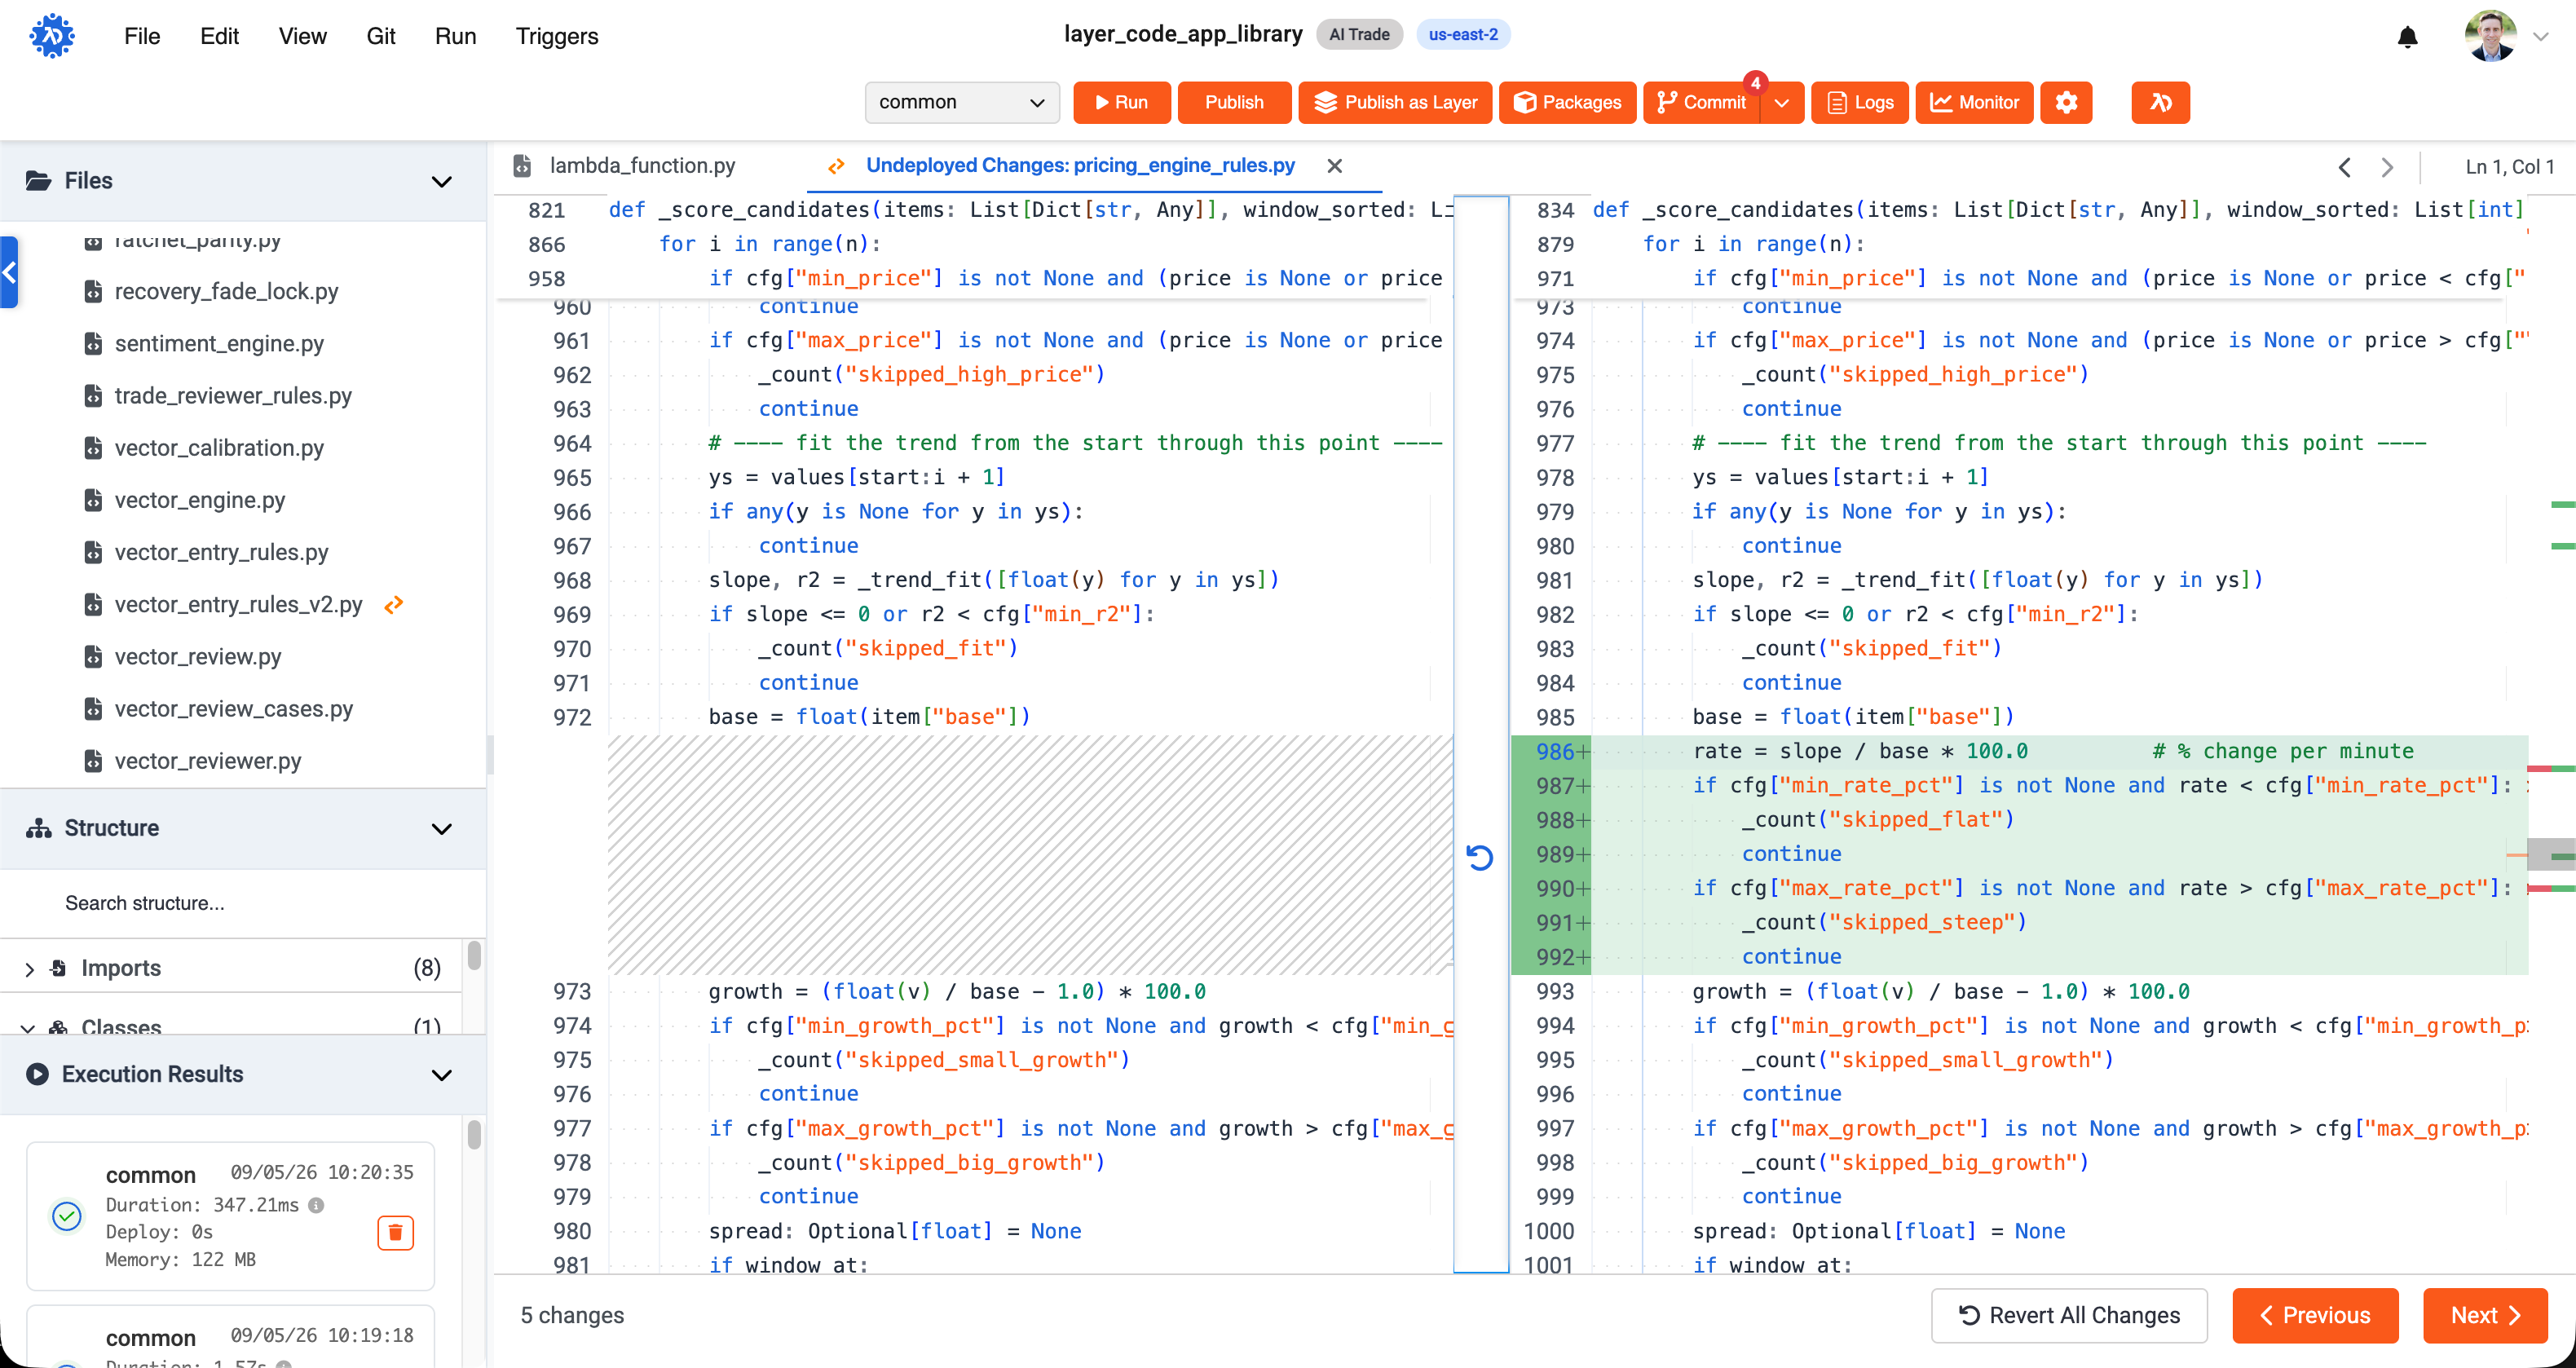This screenshot has height=1368, width=2576.
Task: Open the common environment dropdown
Action: tap(961, 102)
